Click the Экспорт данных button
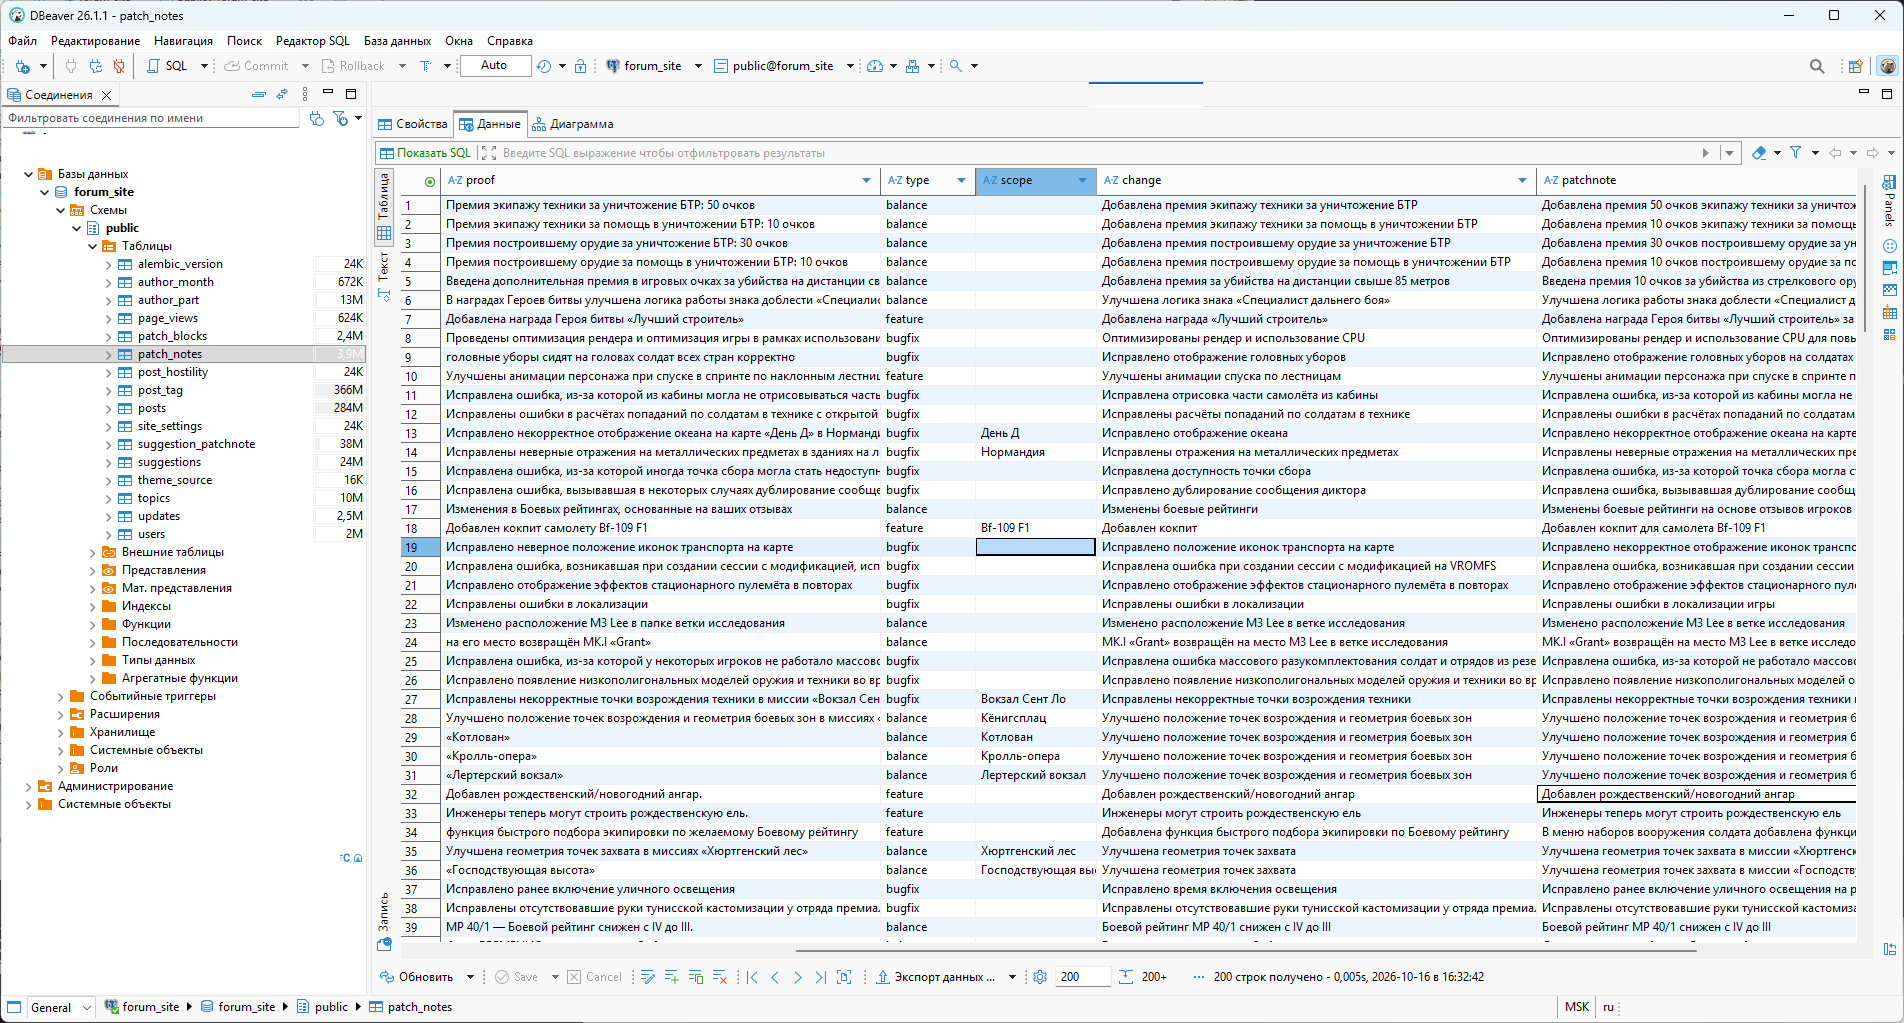The height and width of the screenshot is (1023, 1904). point(936,977)
